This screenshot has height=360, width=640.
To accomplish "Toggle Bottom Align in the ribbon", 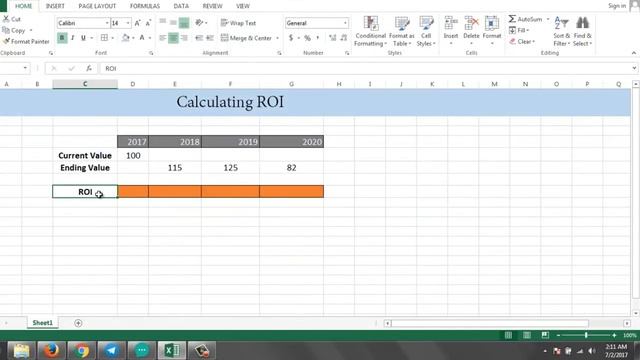I will coord(184,23).
